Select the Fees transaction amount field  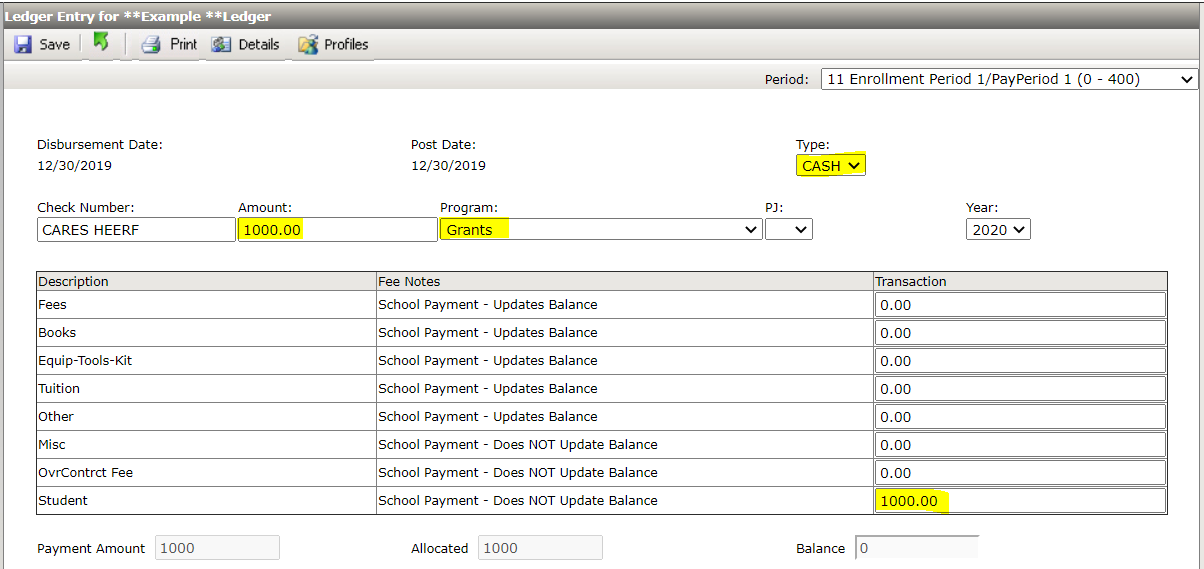[1020, 305]
